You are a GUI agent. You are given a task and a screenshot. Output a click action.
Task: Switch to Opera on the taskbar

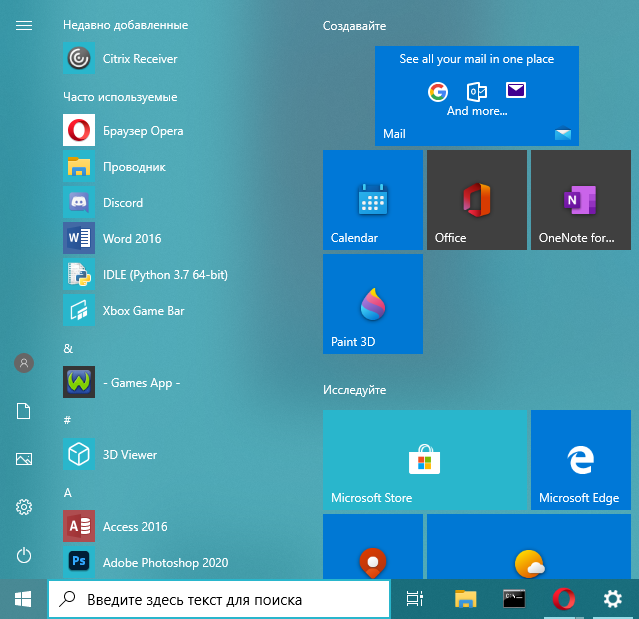tap(564, 599)
